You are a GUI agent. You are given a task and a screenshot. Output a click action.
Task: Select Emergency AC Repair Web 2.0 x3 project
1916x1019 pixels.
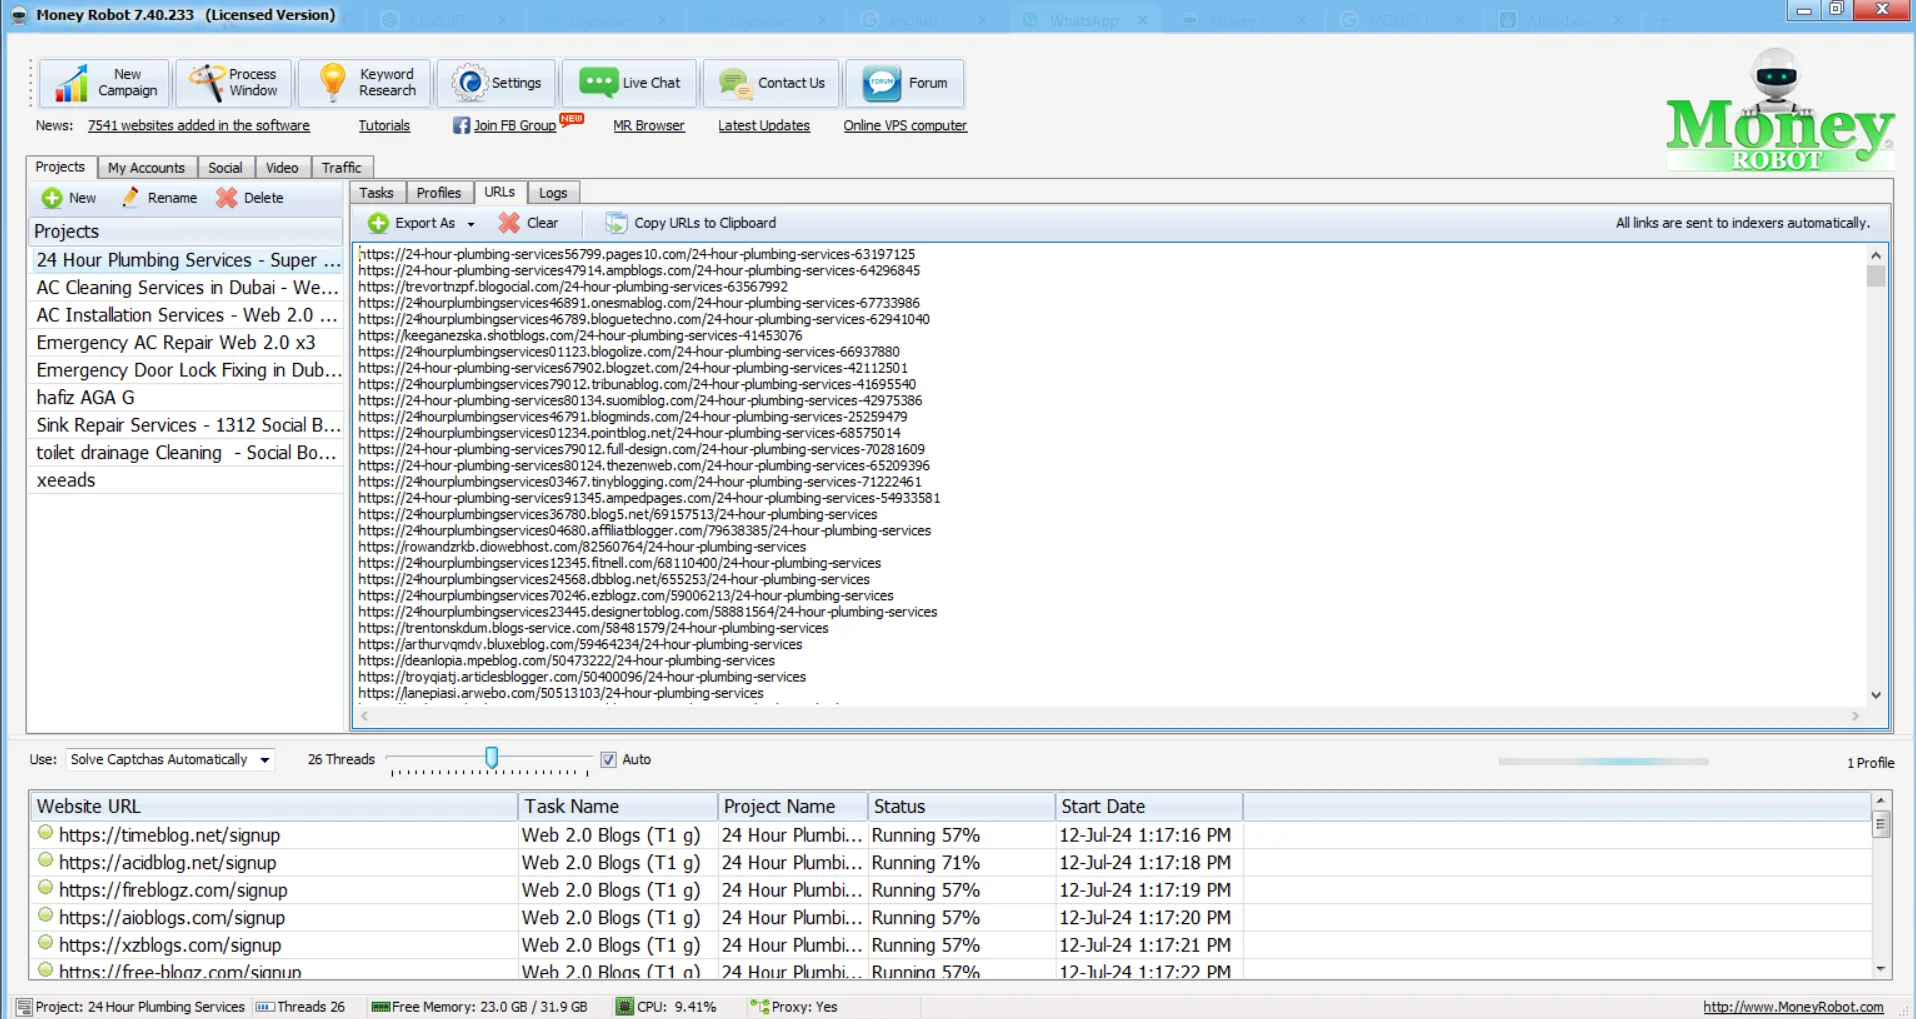pos(187,342)
